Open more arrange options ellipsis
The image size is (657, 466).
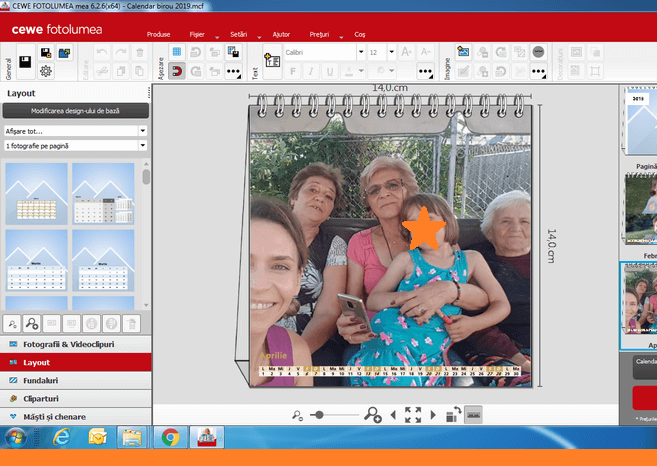[233, 71]
